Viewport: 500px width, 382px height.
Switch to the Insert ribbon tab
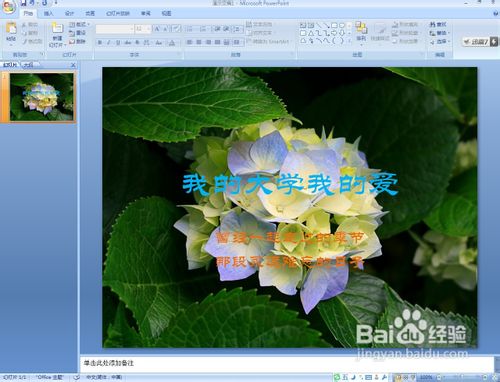[48, 13]
